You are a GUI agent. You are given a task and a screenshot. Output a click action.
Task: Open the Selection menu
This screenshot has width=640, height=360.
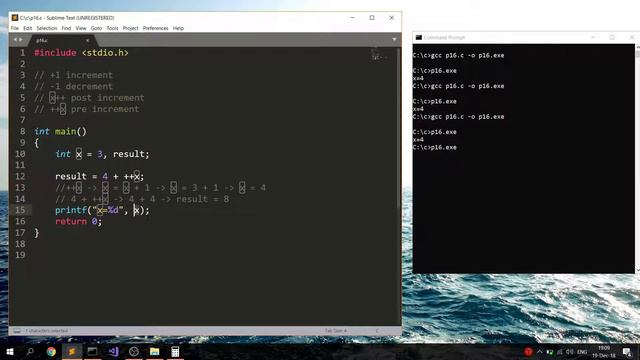(47, 28)
